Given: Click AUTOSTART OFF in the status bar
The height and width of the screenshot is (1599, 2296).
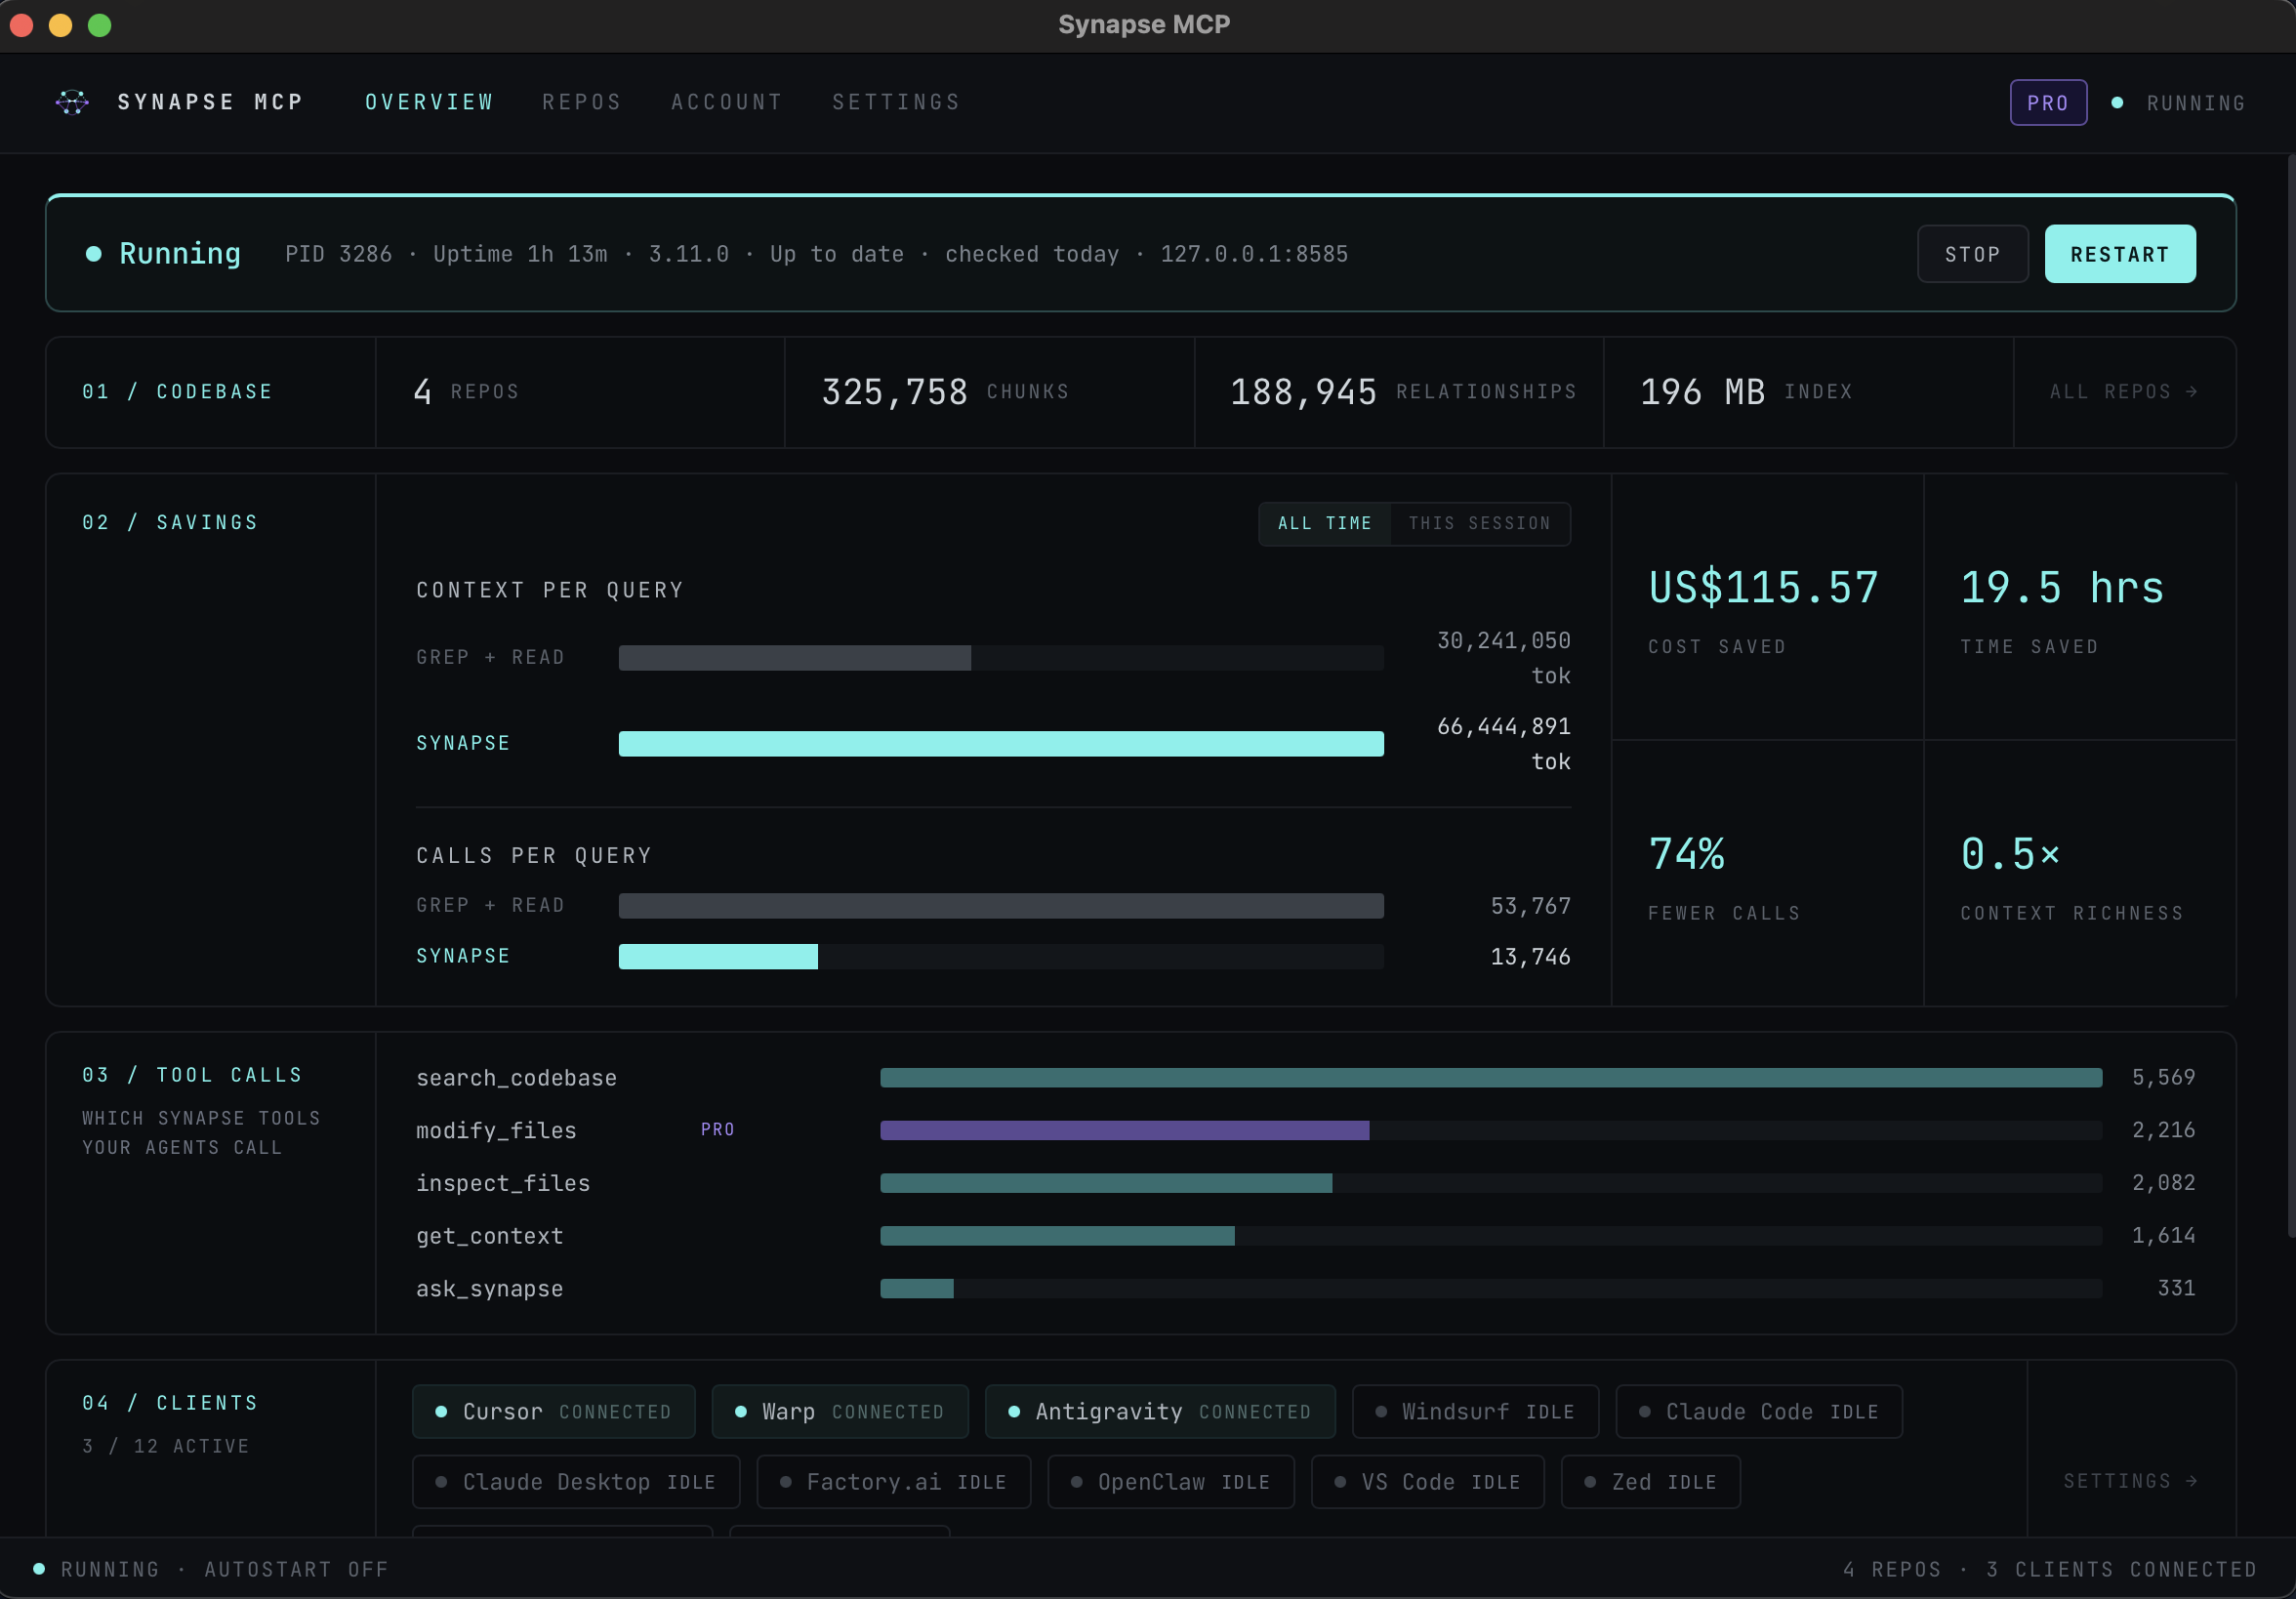Looking at the screenshot, I should click(296, 1569).
